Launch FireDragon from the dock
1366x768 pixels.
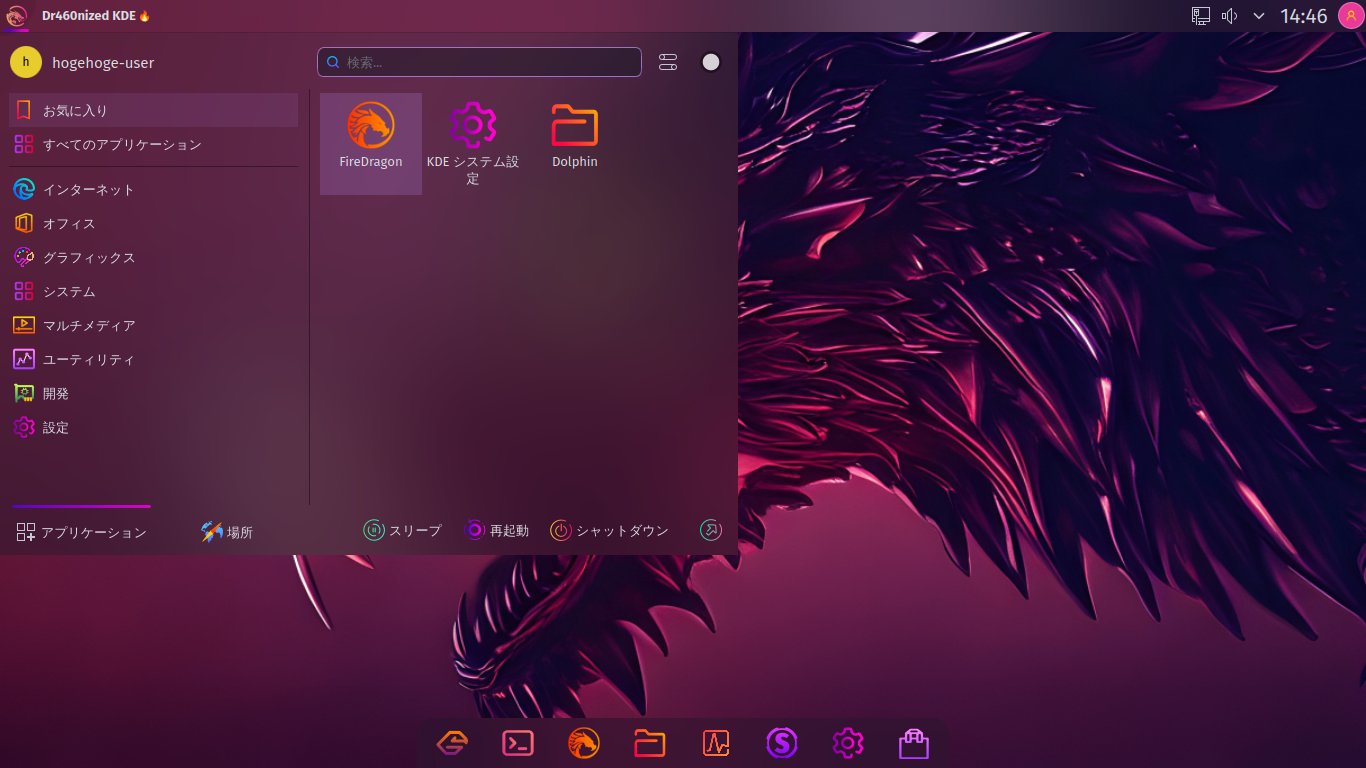tap(584, 743)
